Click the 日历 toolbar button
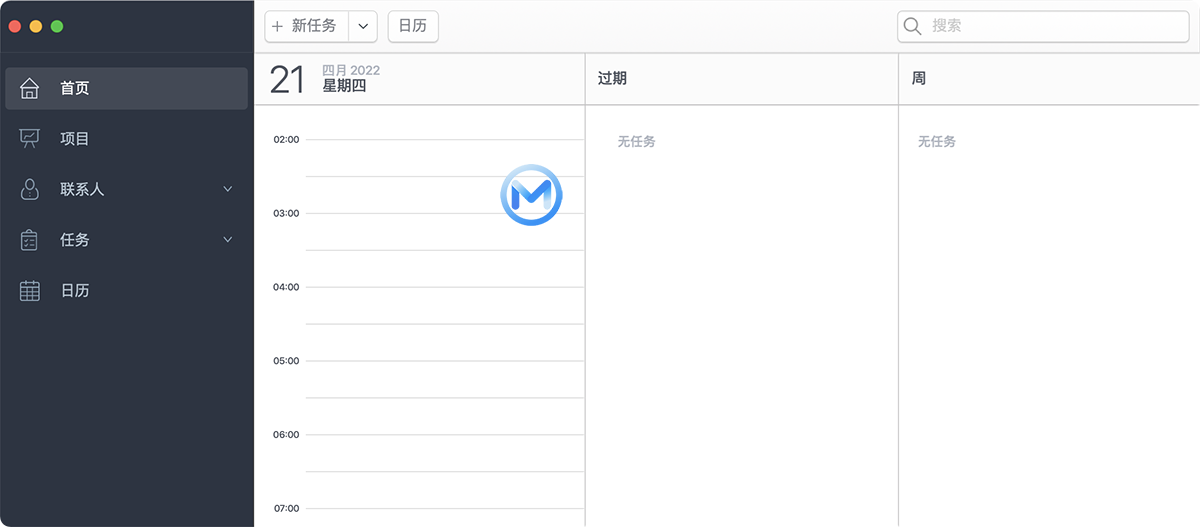The image size is (1200, 527). [413, 26]
